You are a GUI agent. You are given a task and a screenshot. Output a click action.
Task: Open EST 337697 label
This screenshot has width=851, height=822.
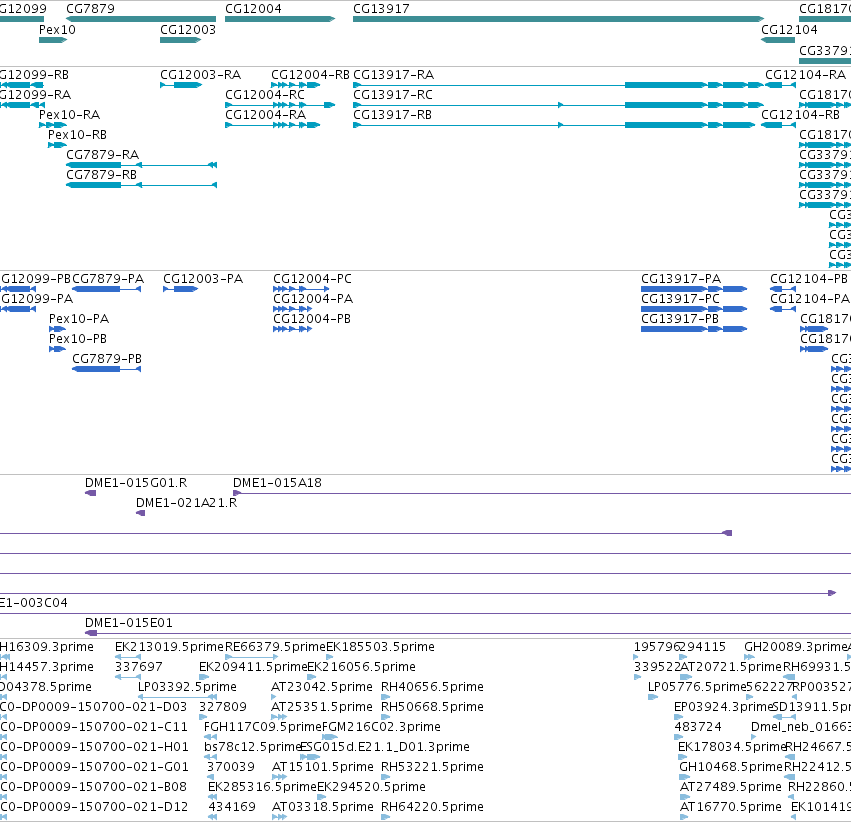[x=138, y=667]
